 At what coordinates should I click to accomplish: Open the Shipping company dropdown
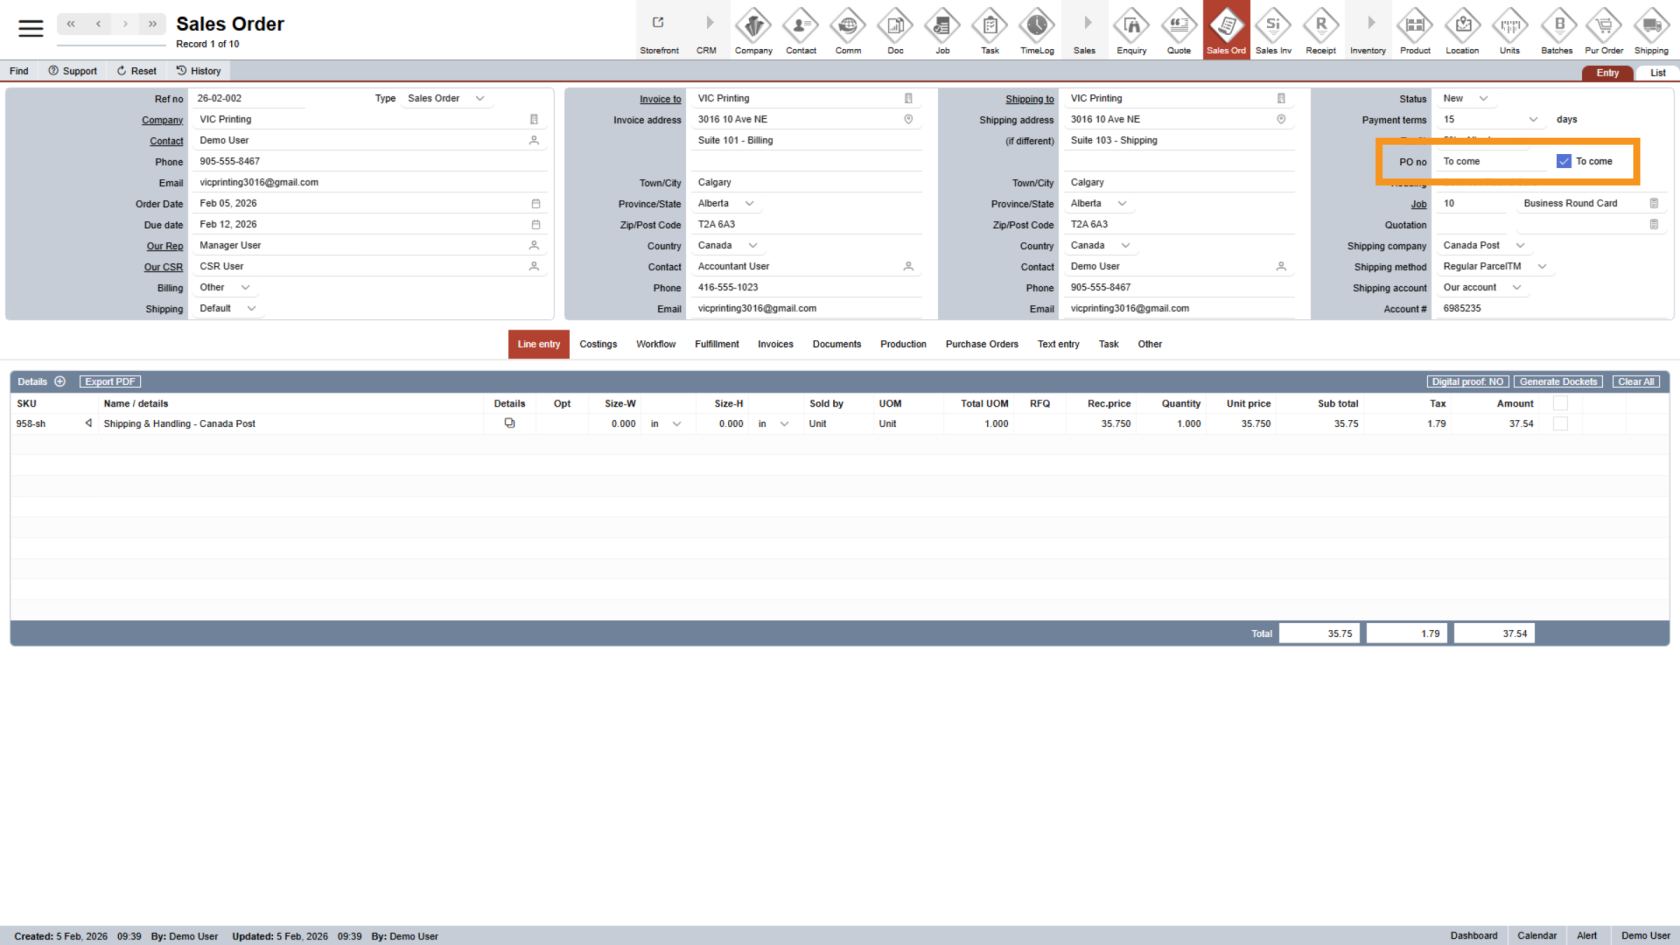1520,245
